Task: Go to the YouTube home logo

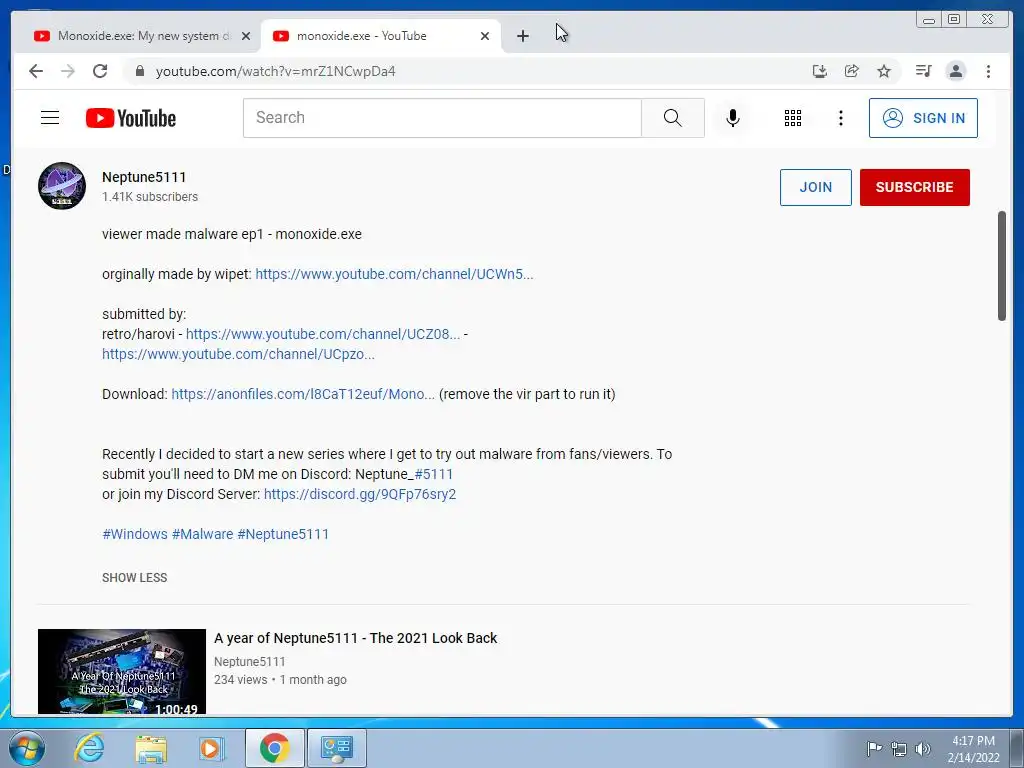Action: [x=131, y=118]
